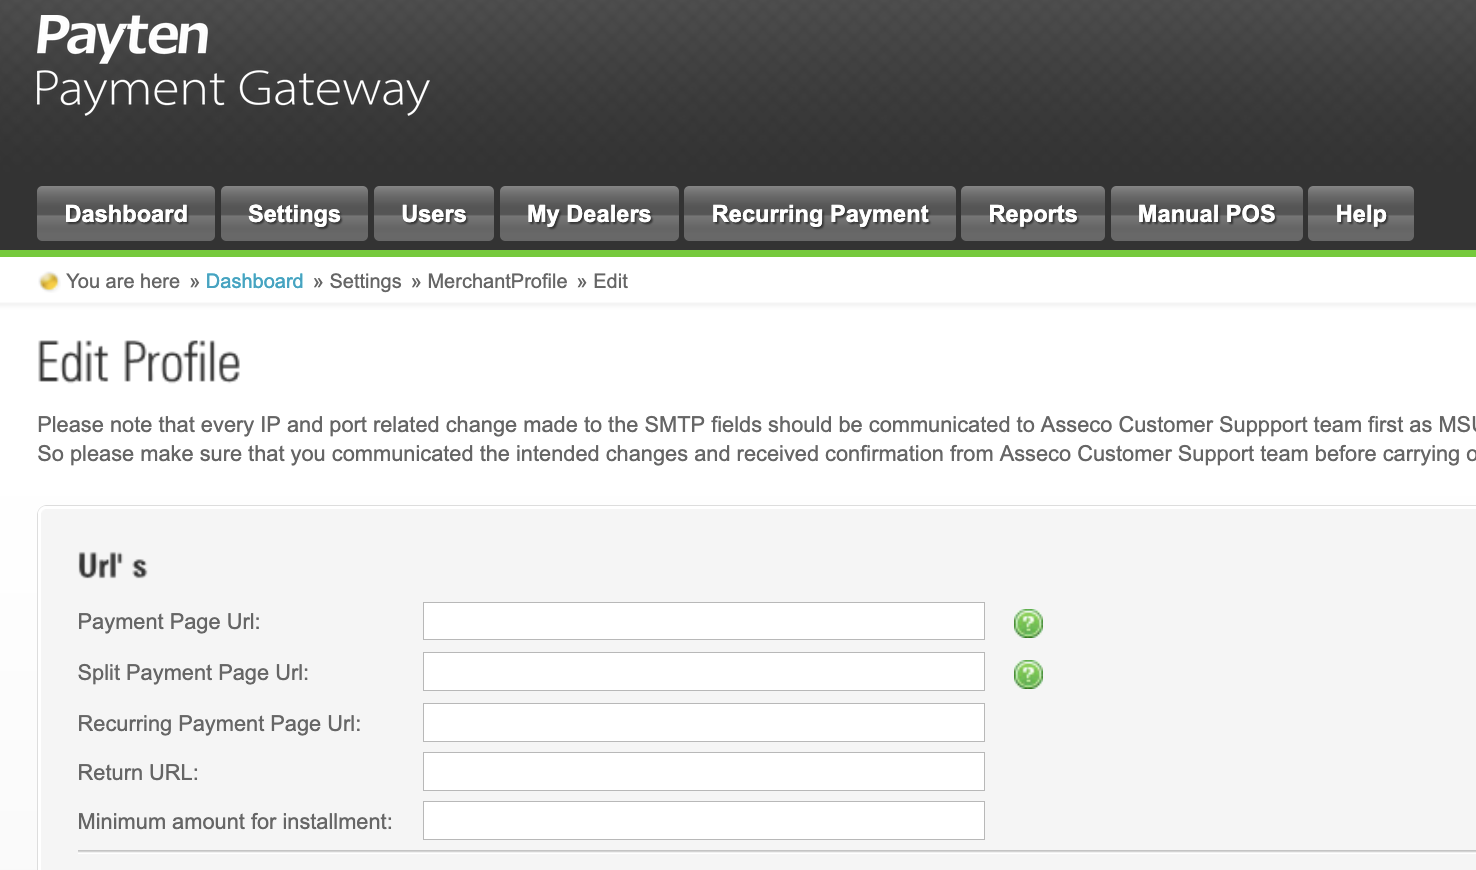The width and height of the screenshot is (1476, 870).
Task: Focus the Payment Page Url input field
Action: (703, 621)
